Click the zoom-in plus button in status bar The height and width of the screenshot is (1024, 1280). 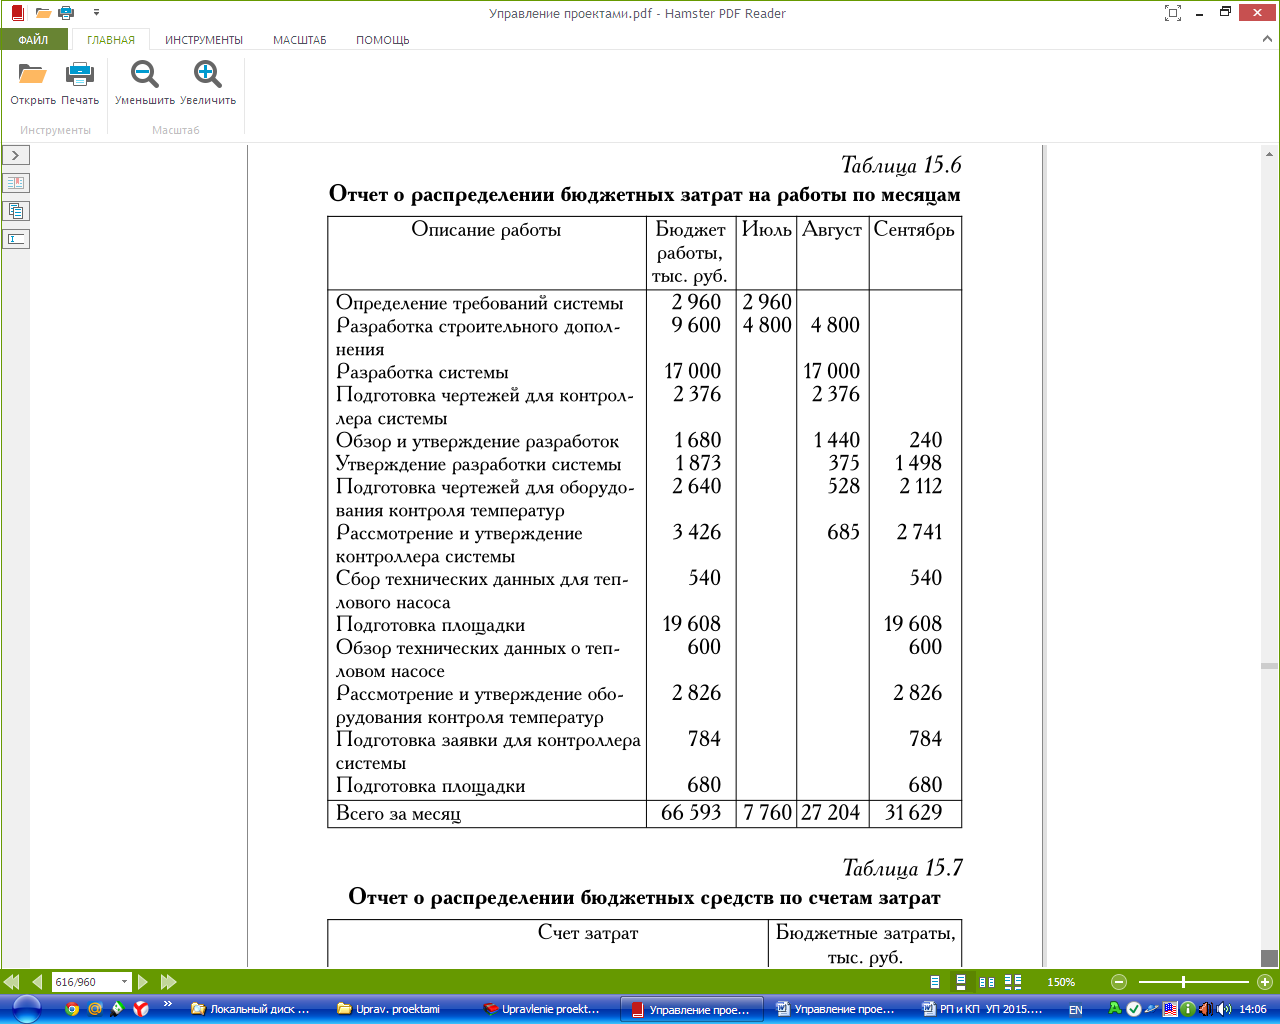pyautogui.click(x=1264, y=982)
